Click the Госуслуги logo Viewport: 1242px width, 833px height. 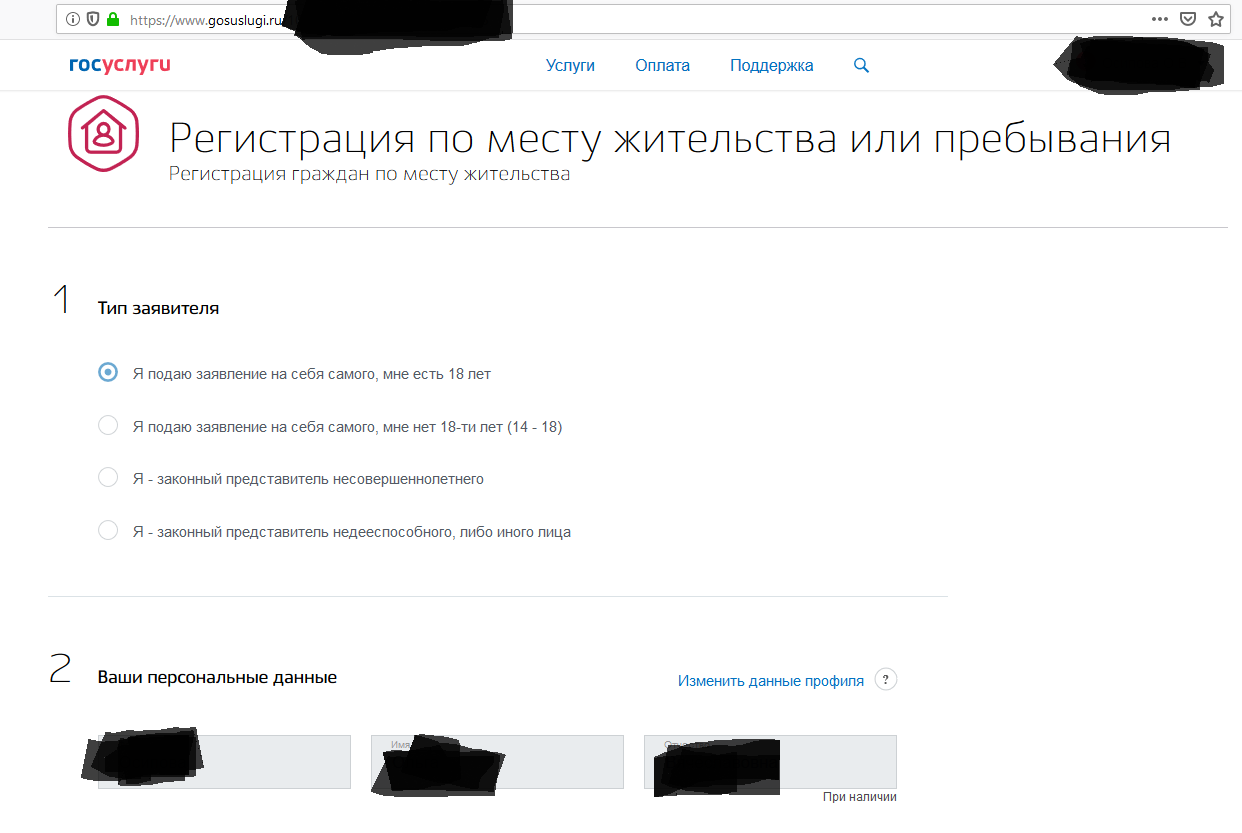(x=120, y=65)
